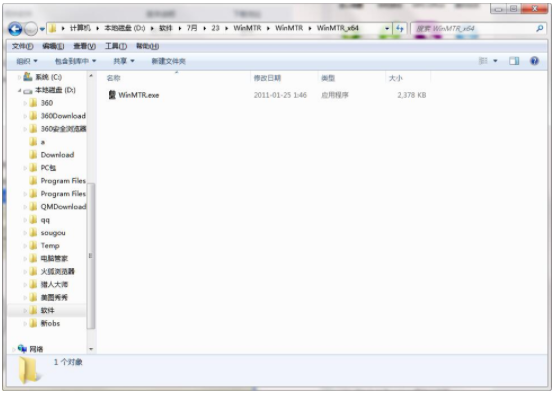The image size is (555, 394).
Task: Click the Forward navigation arrow button
Action: [x=31, y=29]
